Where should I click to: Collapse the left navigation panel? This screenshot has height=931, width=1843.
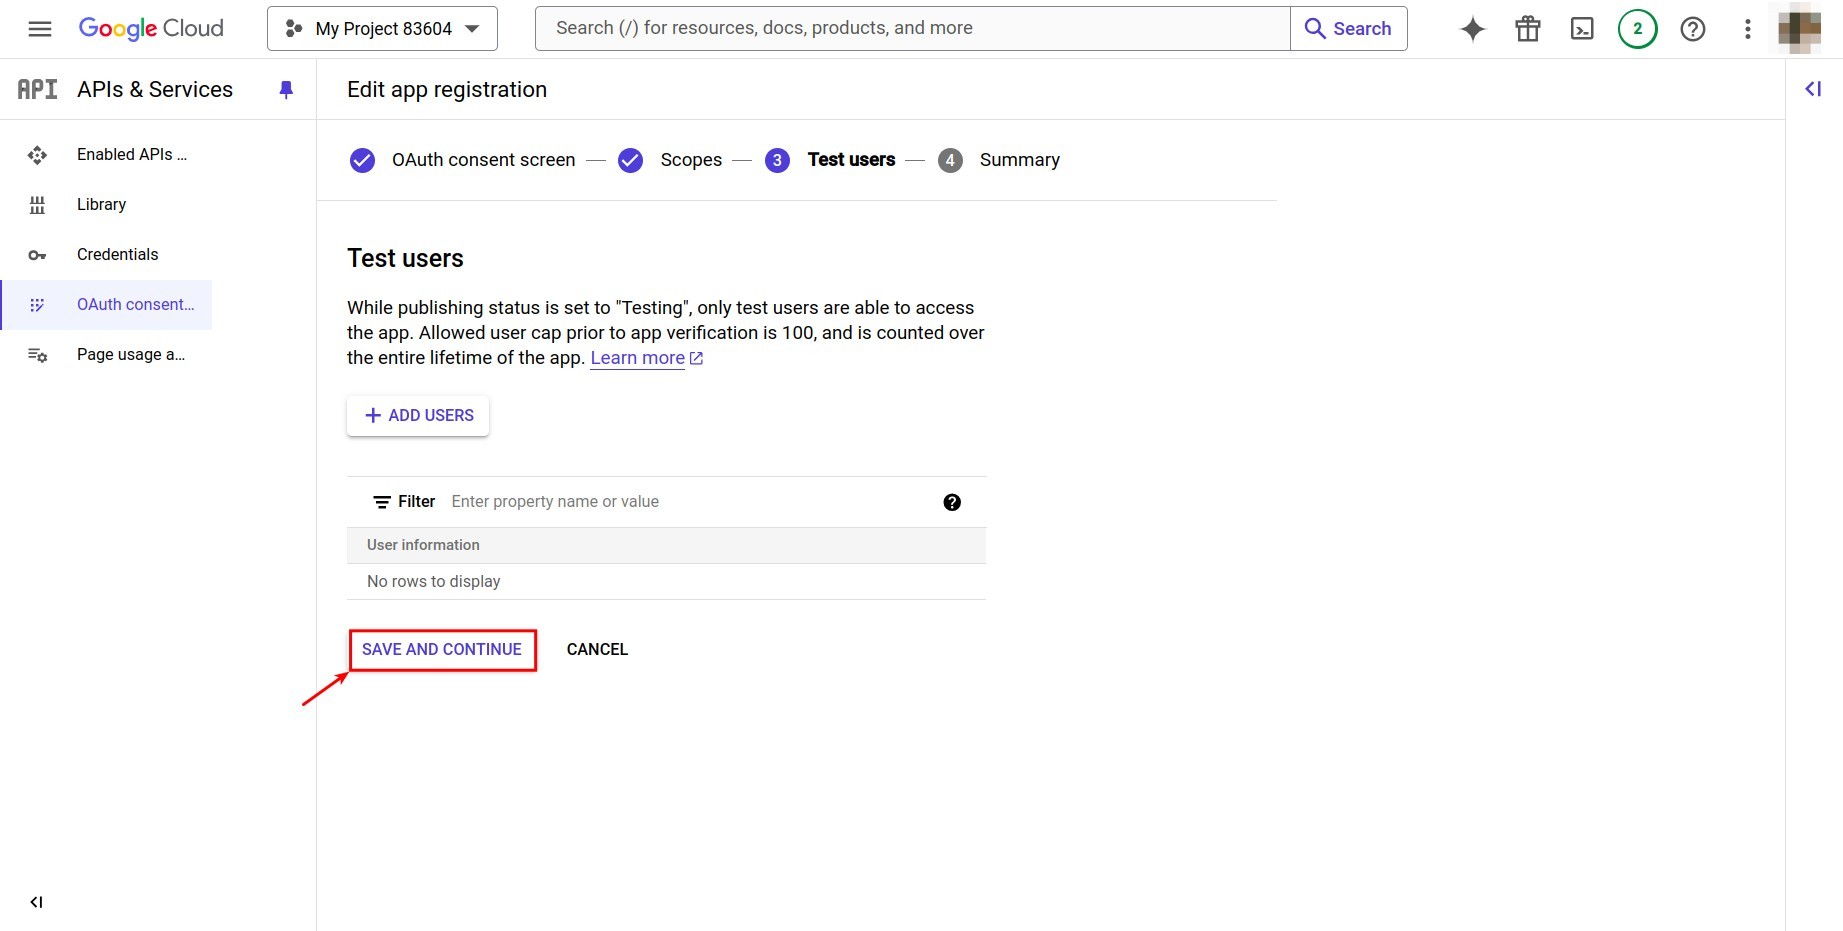pyautogui.click(x=36, y=902)
